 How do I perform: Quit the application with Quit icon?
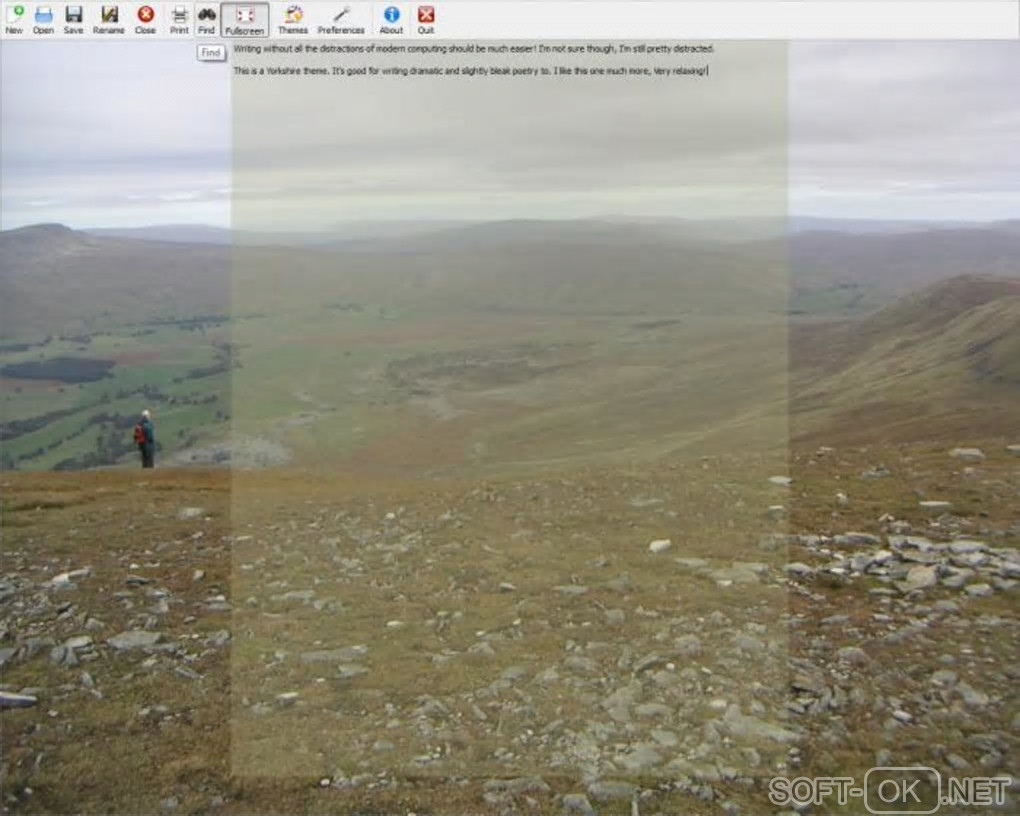pyautogui.click(x=426, y=20)
